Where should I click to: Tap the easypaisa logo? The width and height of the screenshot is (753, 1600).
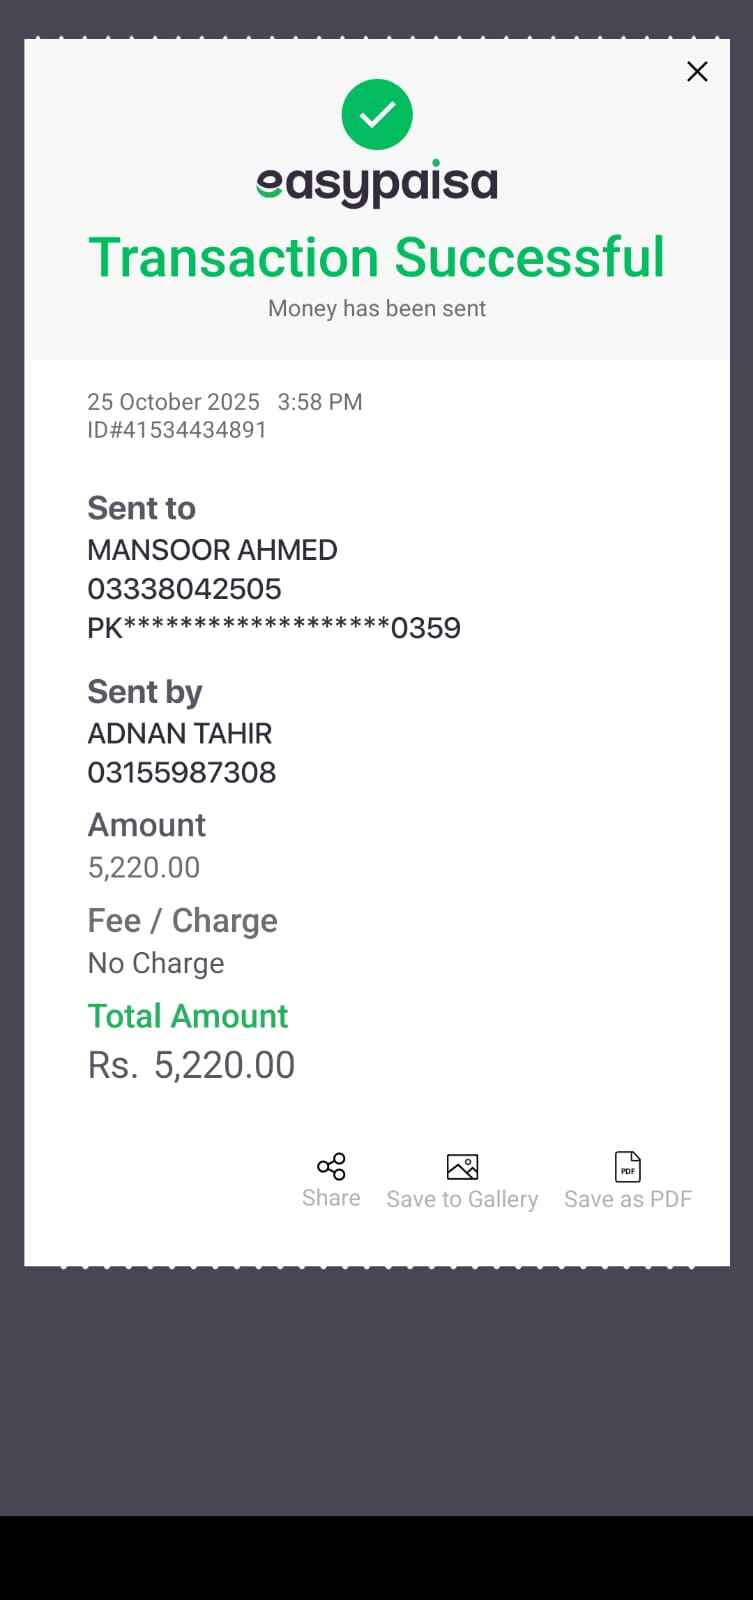(377, 183)
